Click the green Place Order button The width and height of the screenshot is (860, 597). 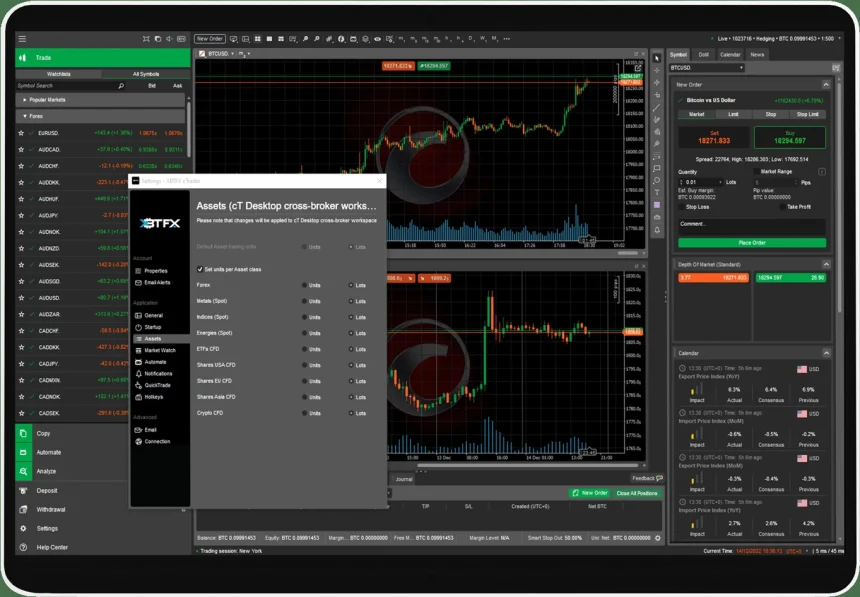(752, 243)
